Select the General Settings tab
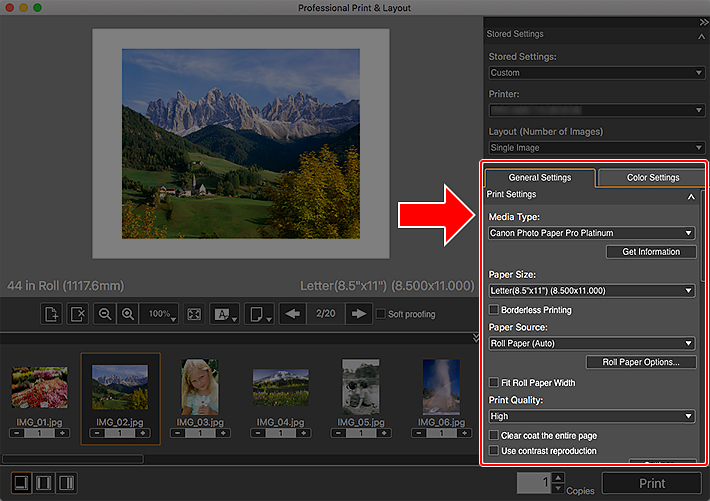 pyautogui.click(x=540, y=178)
